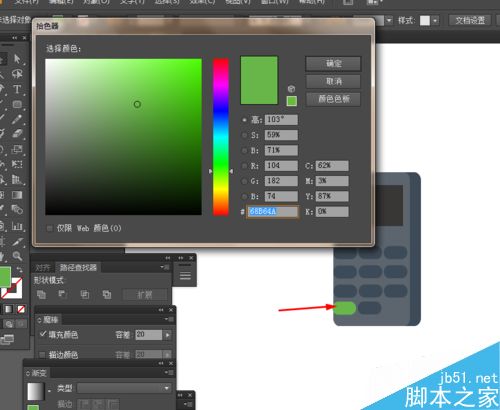Select the Lasso tool

click(17, 74)
